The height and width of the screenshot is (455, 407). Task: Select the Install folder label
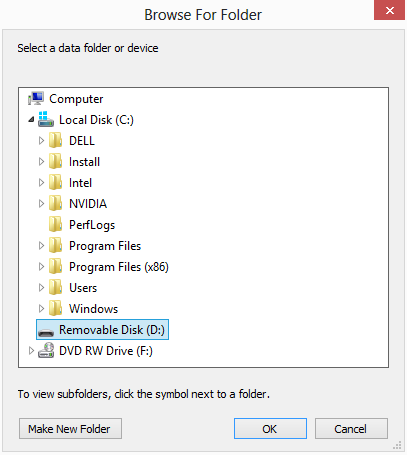click(84, 162)
